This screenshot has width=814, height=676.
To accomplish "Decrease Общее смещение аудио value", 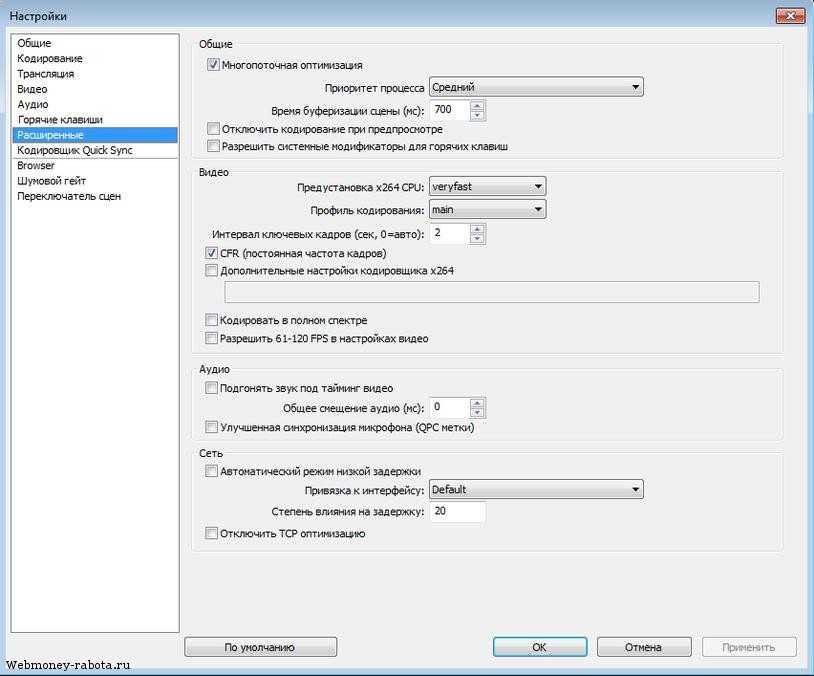I will pos(478,413).
